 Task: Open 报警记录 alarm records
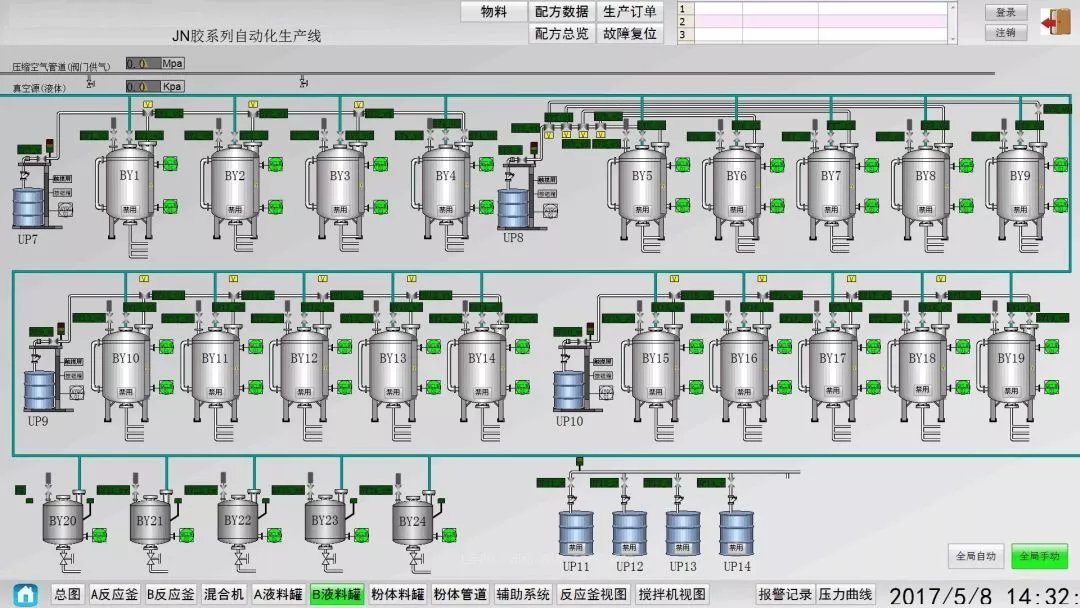(x=785, y=595)
